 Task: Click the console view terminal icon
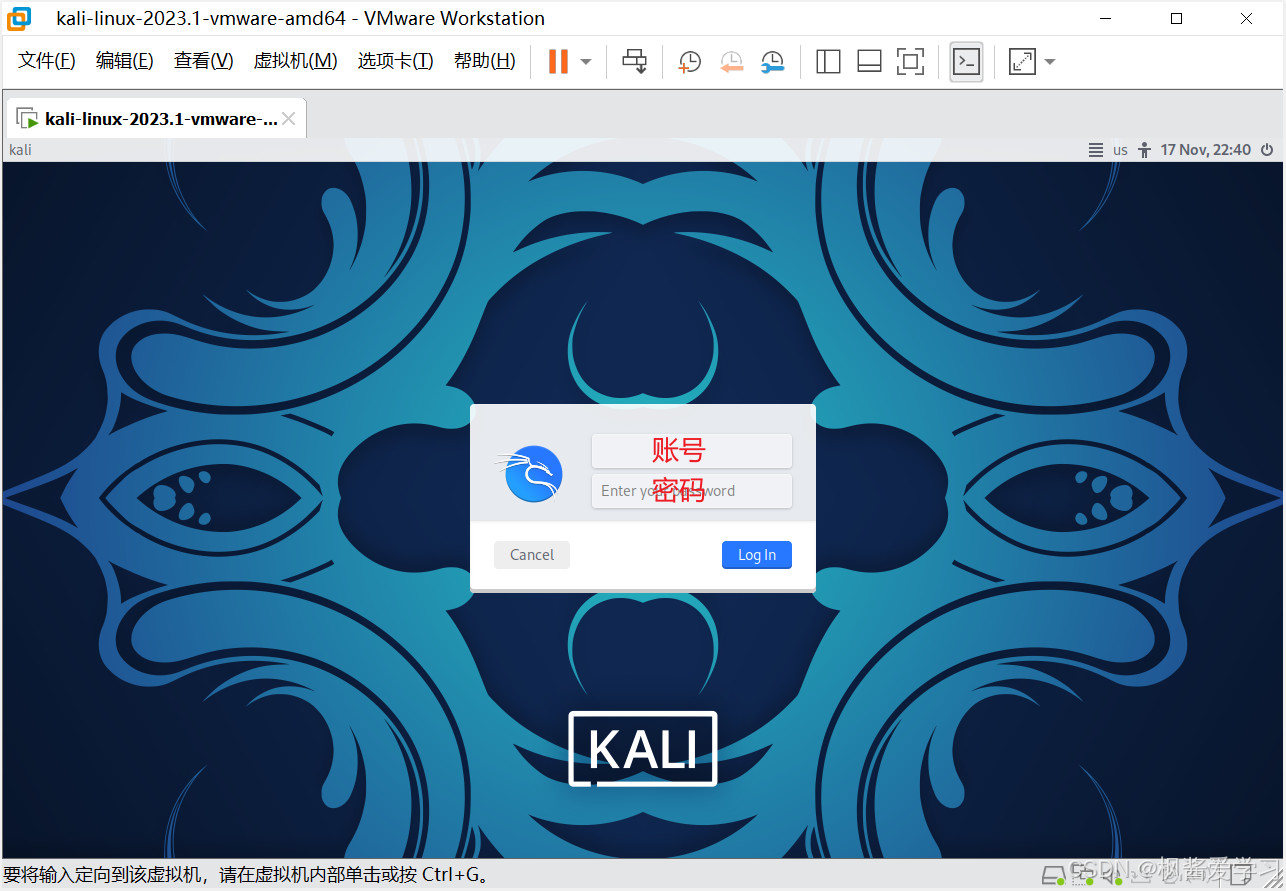[x=966, y=62]
